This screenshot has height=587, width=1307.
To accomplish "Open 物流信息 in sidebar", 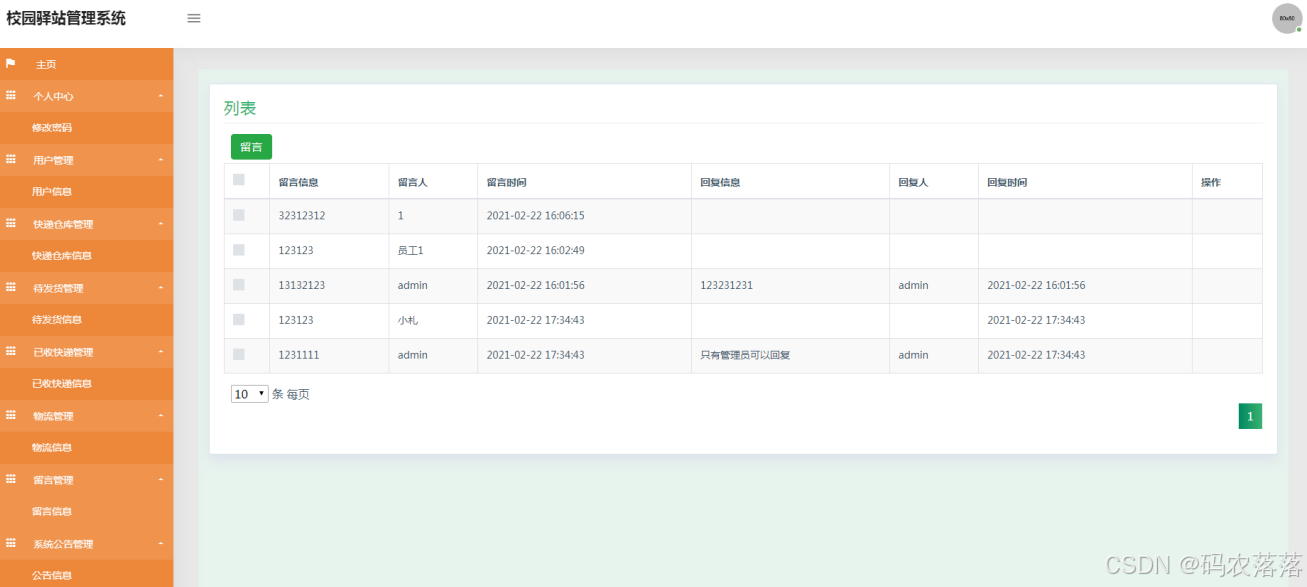I will point(52,448).
